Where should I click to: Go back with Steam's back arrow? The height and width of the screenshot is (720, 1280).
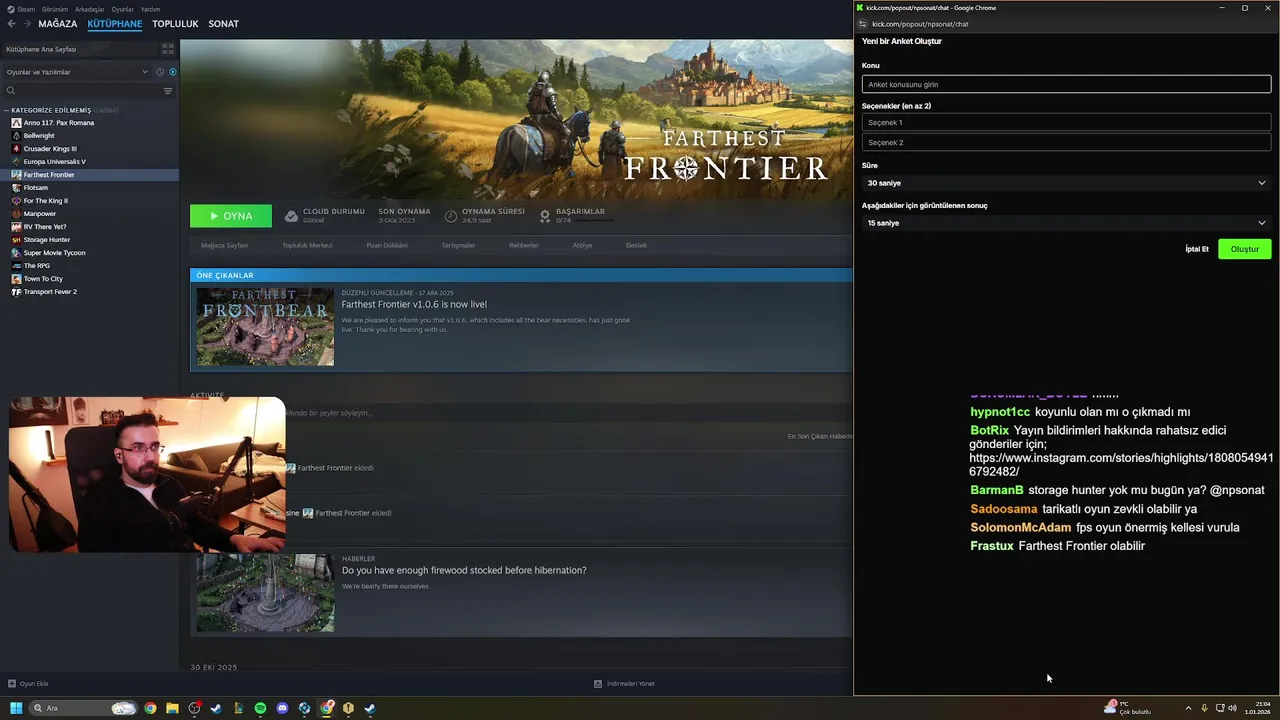[11, 23]
